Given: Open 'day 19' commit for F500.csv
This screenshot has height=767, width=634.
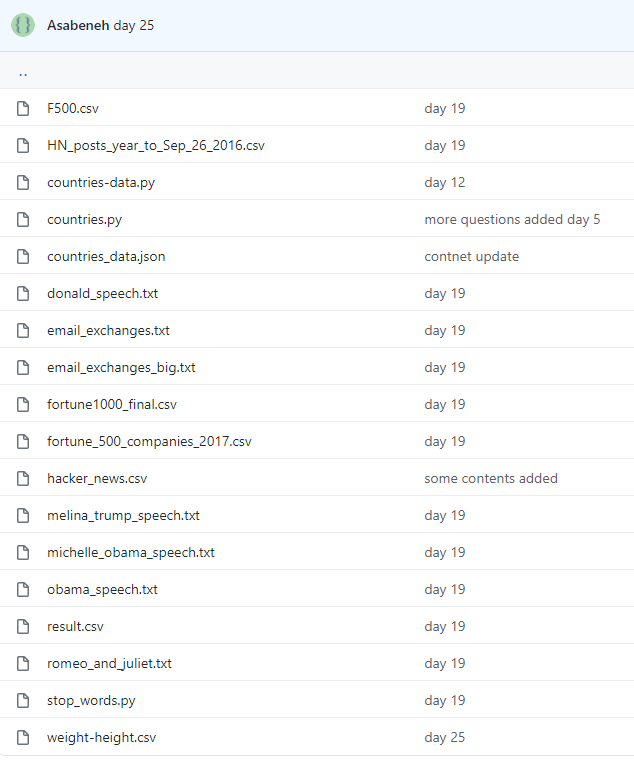Looking at the screenshot, I should [445, 108].
